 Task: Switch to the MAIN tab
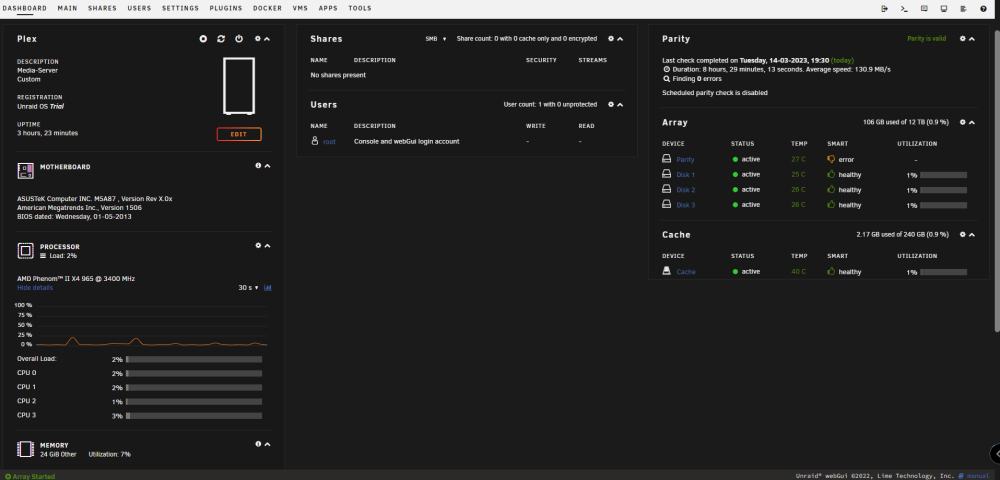68,8
